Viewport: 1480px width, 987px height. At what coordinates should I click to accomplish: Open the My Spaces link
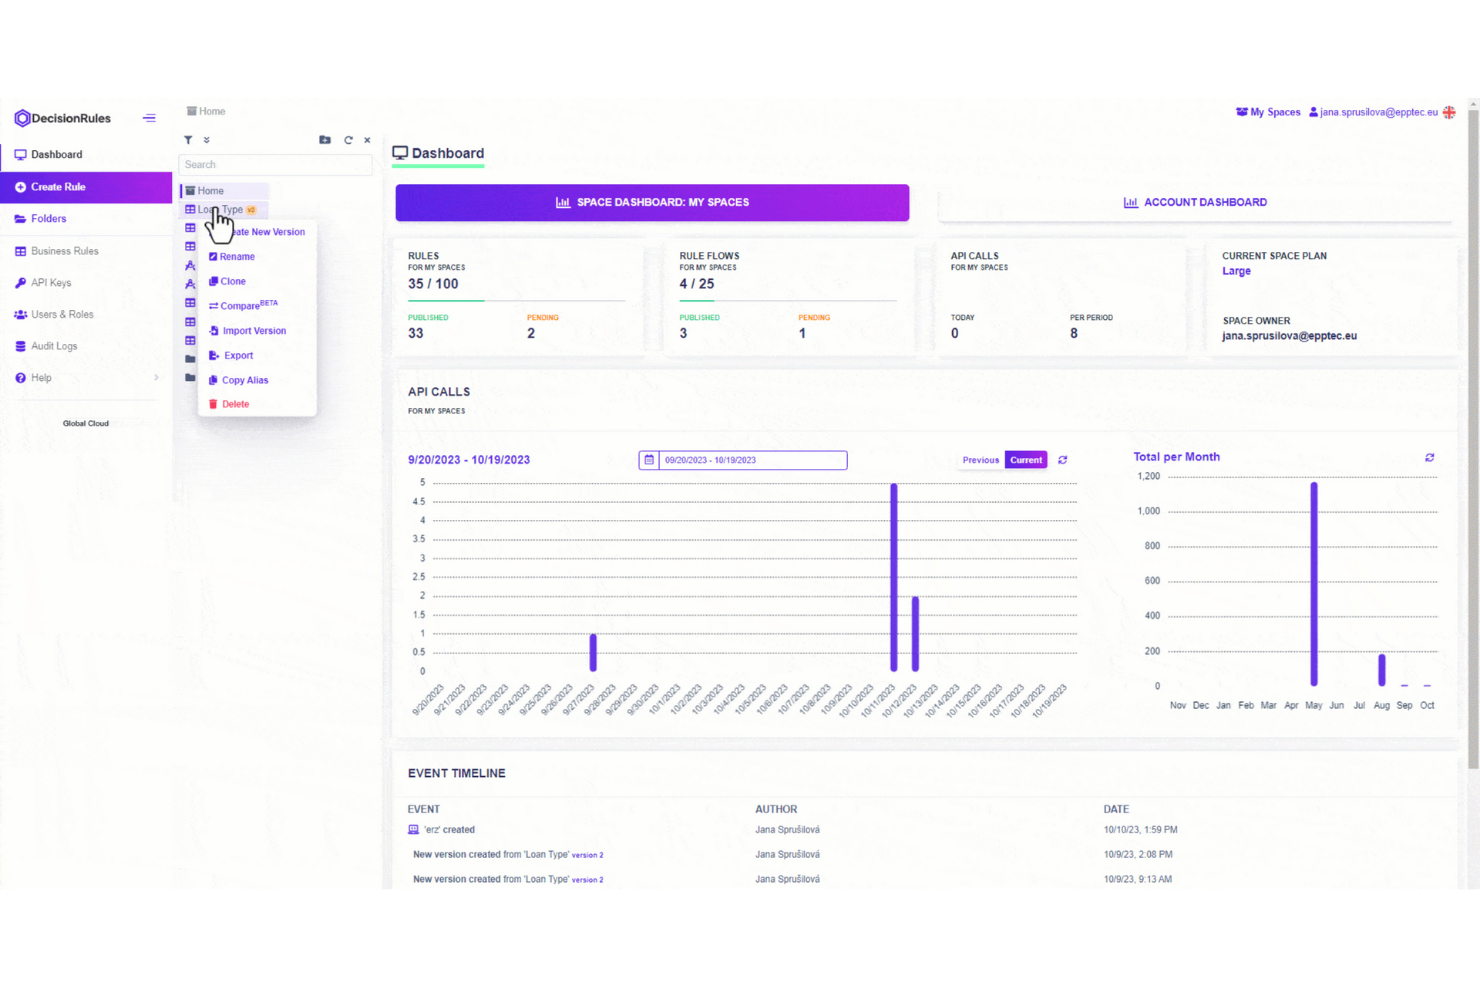(1269, 112)
